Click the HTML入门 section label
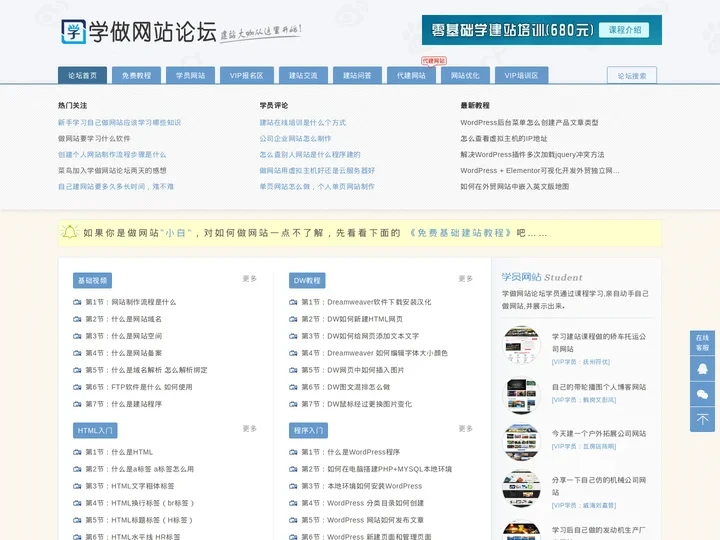720x540 pixels. (x=95, y=431)
